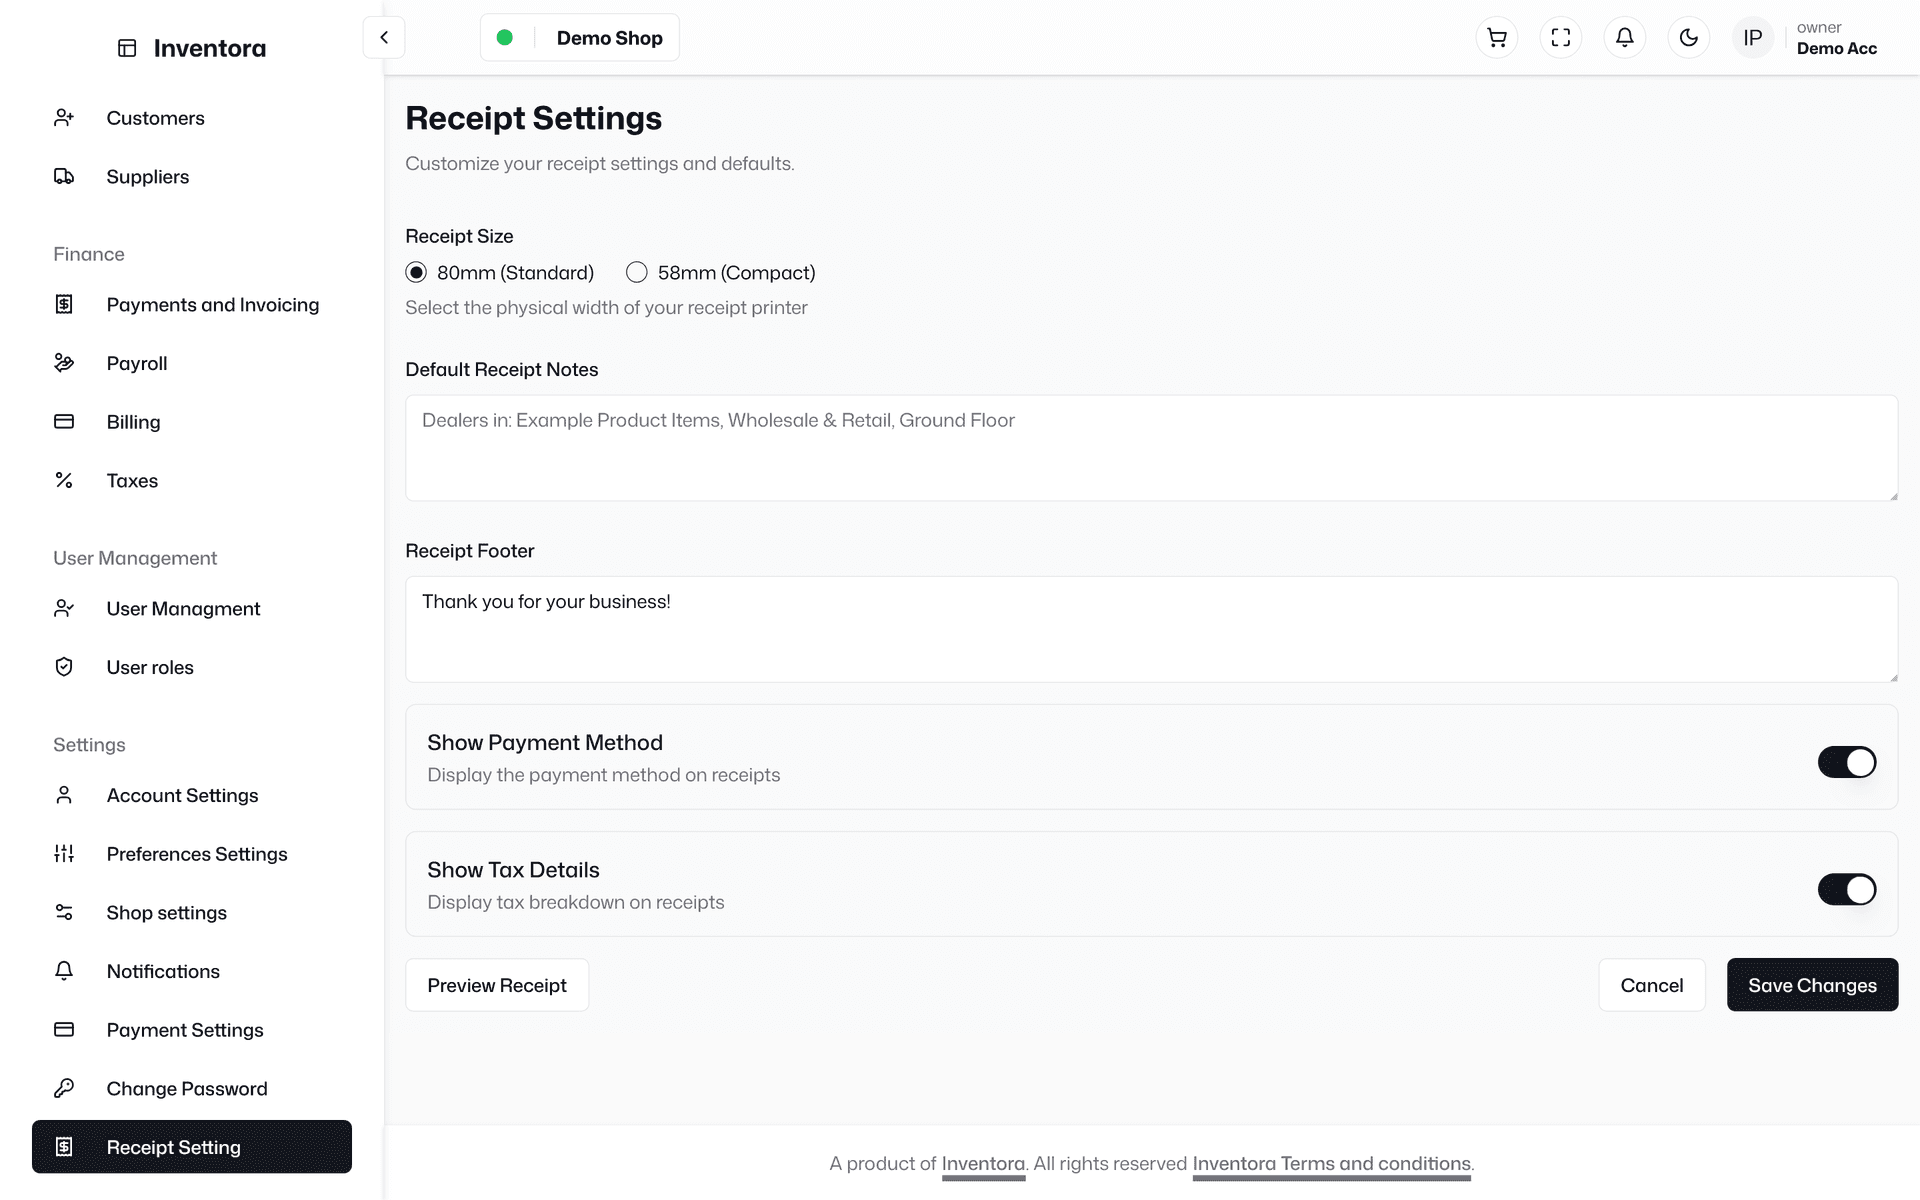
Task: Click the IP user avatar
Action: click(x=1753, y=38)
